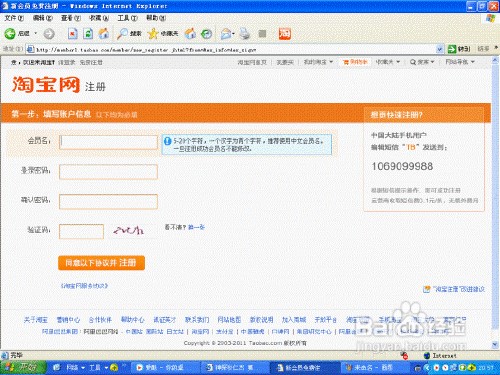Click the Mail envelope icon
Image resolution: width=500 pixels, height=375 pixels.
[x=226, y=34]
